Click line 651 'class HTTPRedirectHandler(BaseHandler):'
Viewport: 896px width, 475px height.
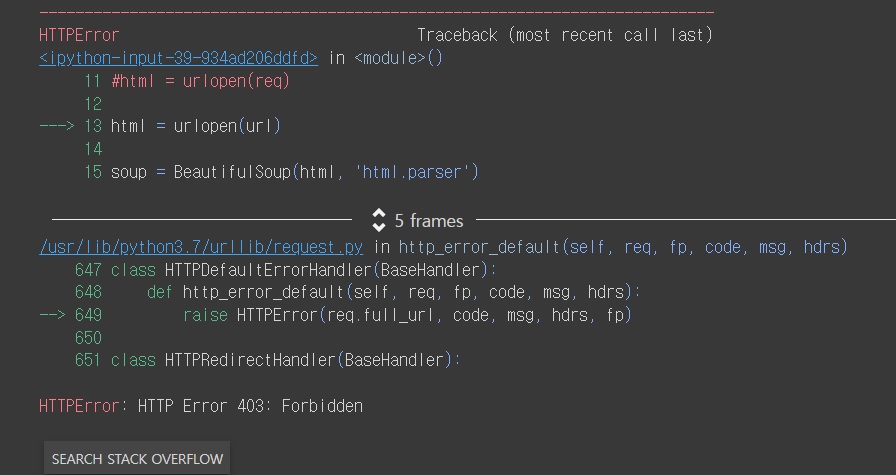[286, 360]
